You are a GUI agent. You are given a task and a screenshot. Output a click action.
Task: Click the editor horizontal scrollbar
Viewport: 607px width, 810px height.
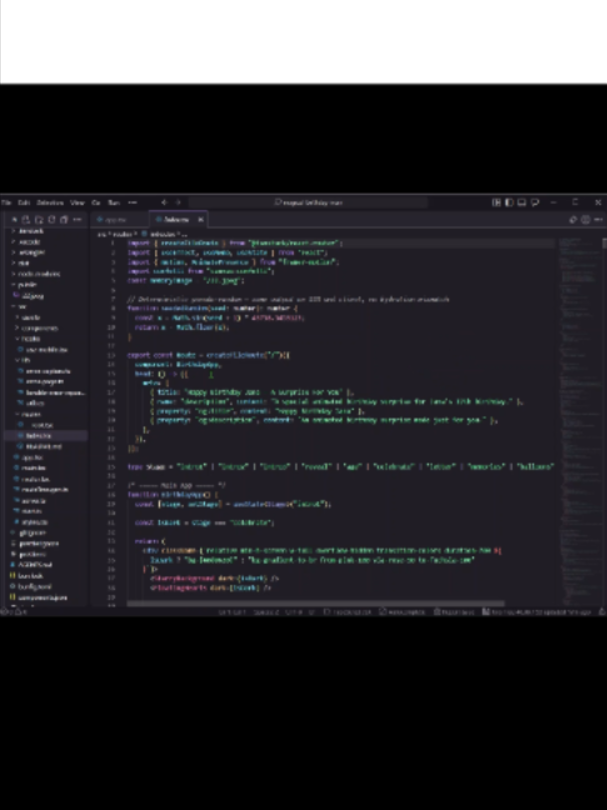[315, 603]
